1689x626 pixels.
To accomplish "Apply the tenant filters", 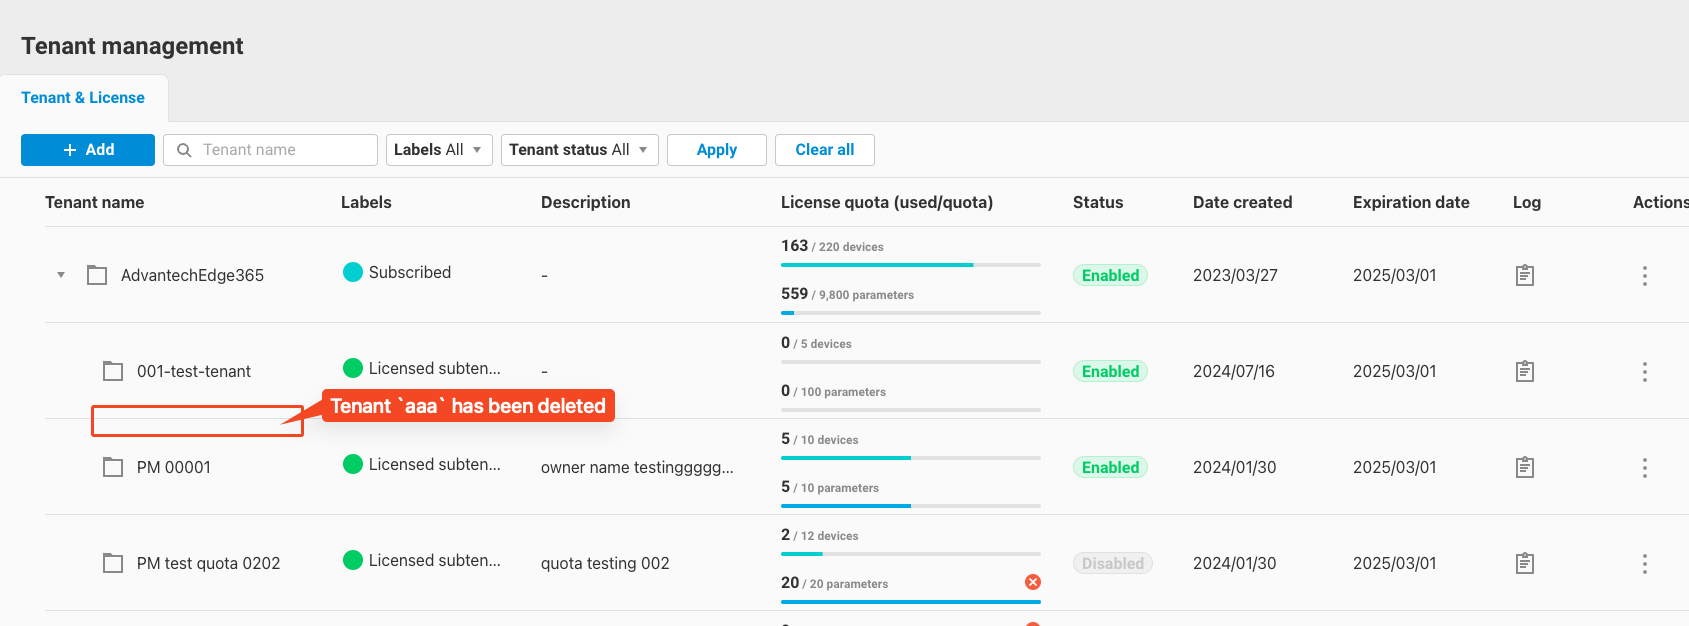I will point(717,150).
